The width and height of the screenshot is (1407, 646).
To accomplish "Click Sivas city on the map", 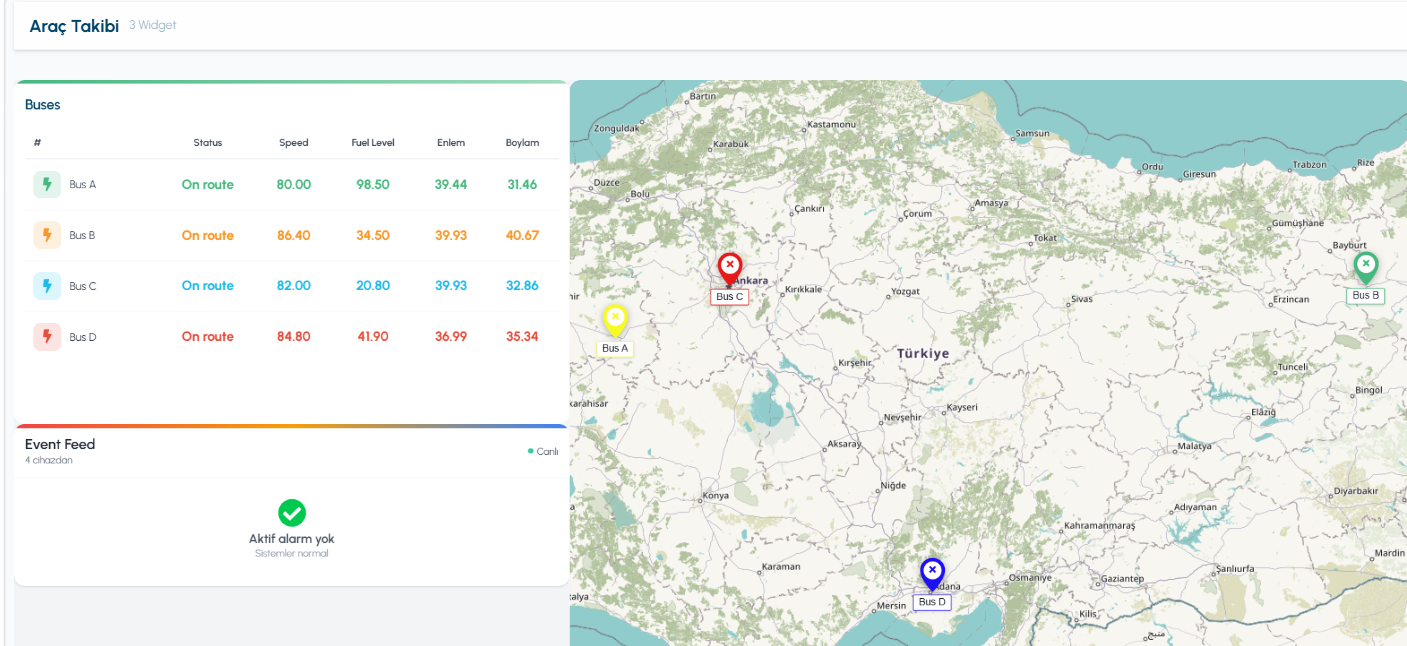I will [x=1082, y=299].
